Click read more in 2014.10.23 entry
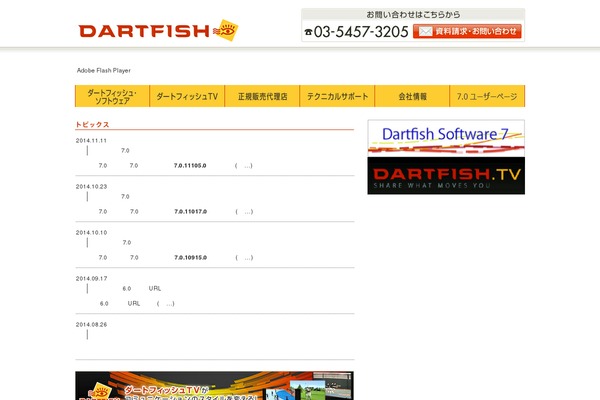 [244, 211]
